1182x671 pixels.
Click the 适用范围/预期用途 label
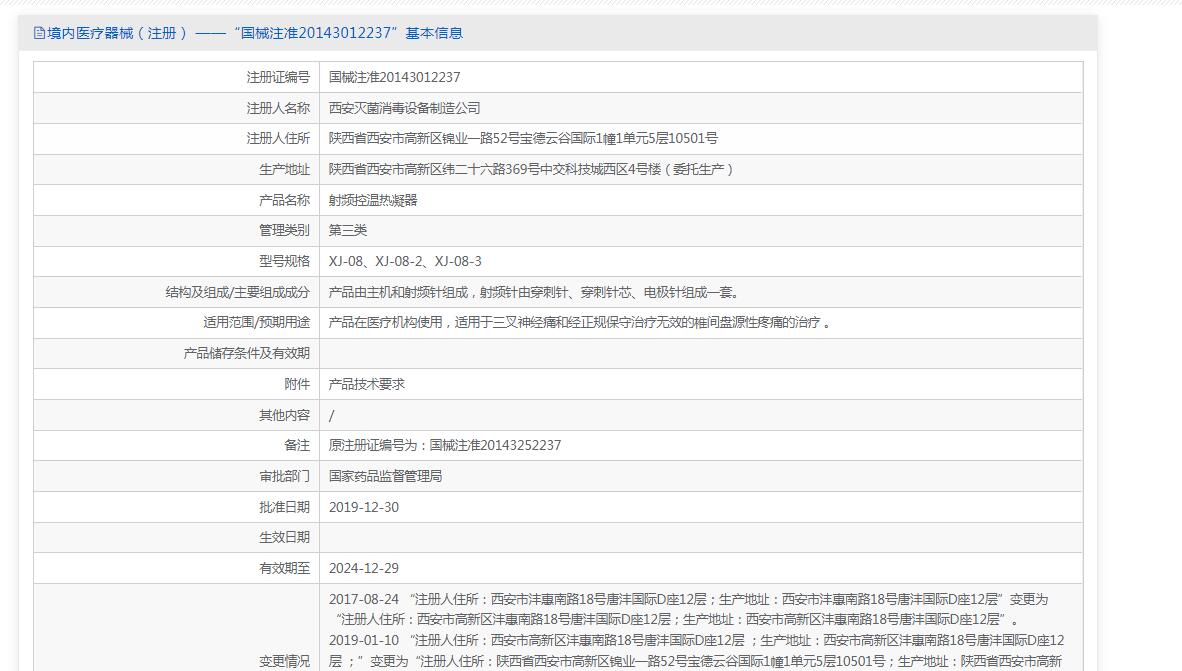point(256,323)
